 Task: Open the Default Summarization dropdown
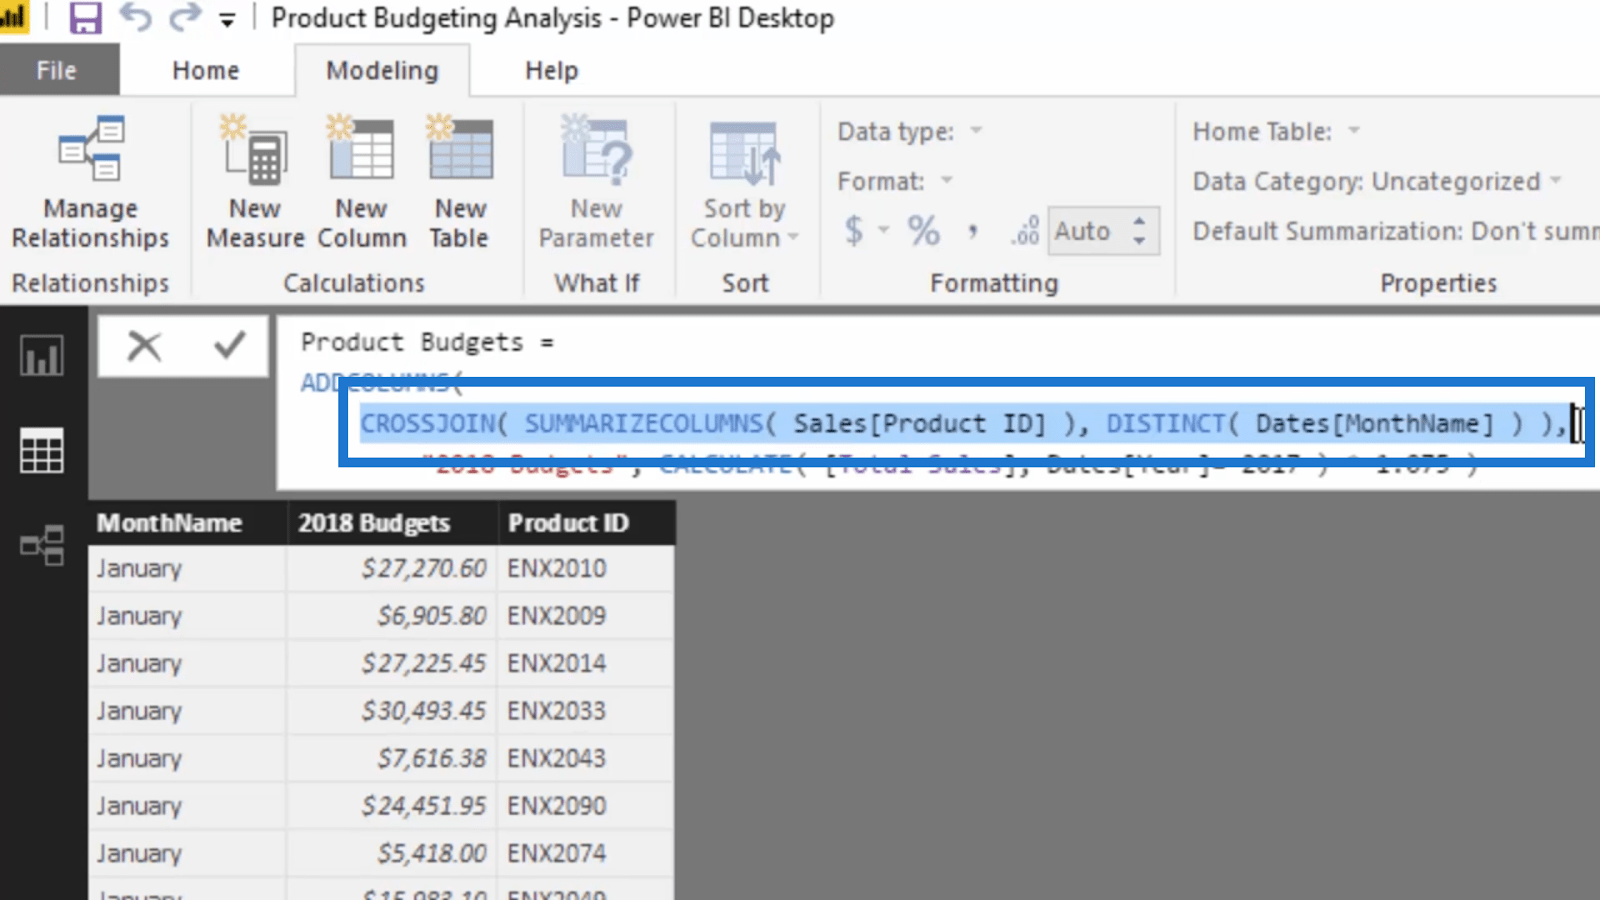click(1396, 231)
